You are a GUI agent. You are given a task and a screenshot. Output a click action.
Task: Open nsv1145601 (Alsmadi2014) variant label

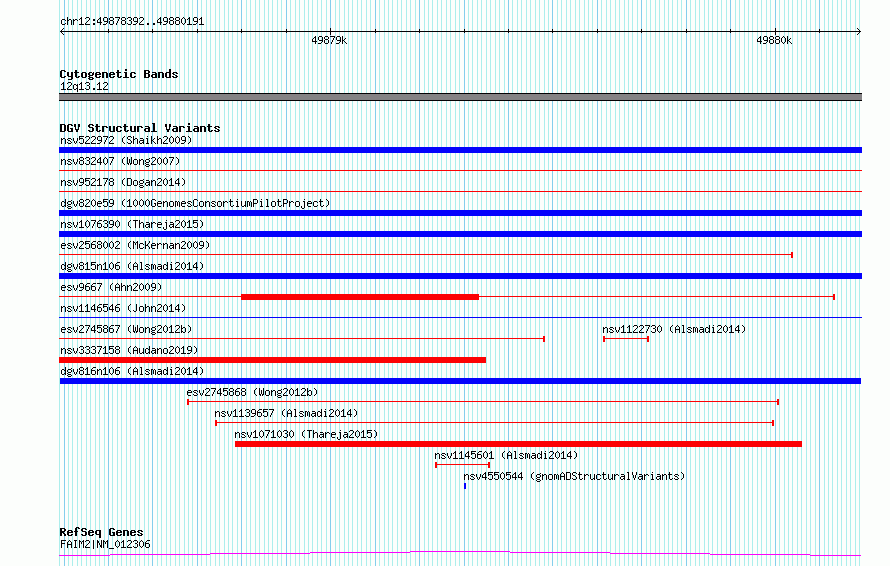(506, 455)
